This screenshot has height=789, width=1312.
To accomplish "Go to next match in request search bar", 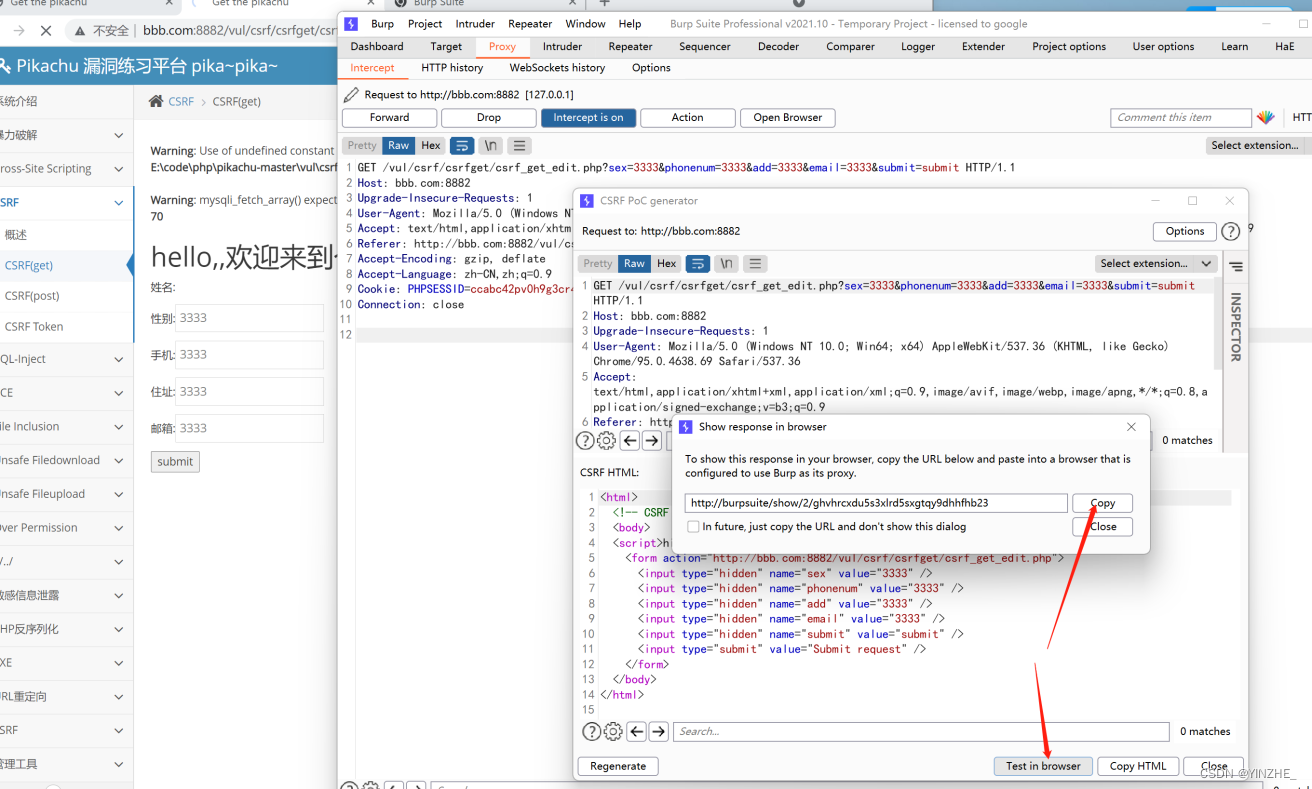I will 652,440.
